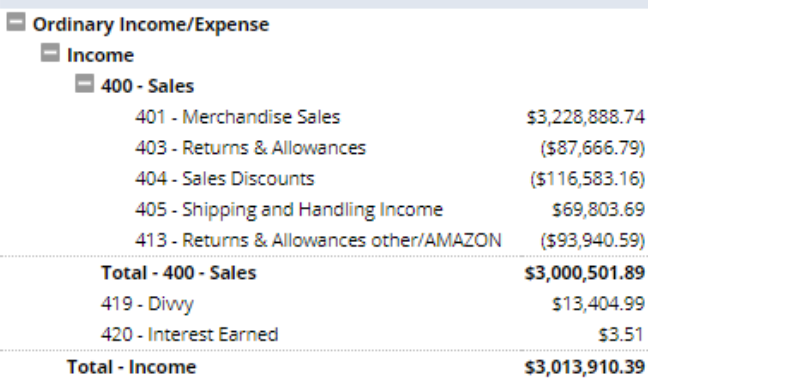Click the ($87,666.79) returns amount
The image size is (786, 384).
(593, 148)
